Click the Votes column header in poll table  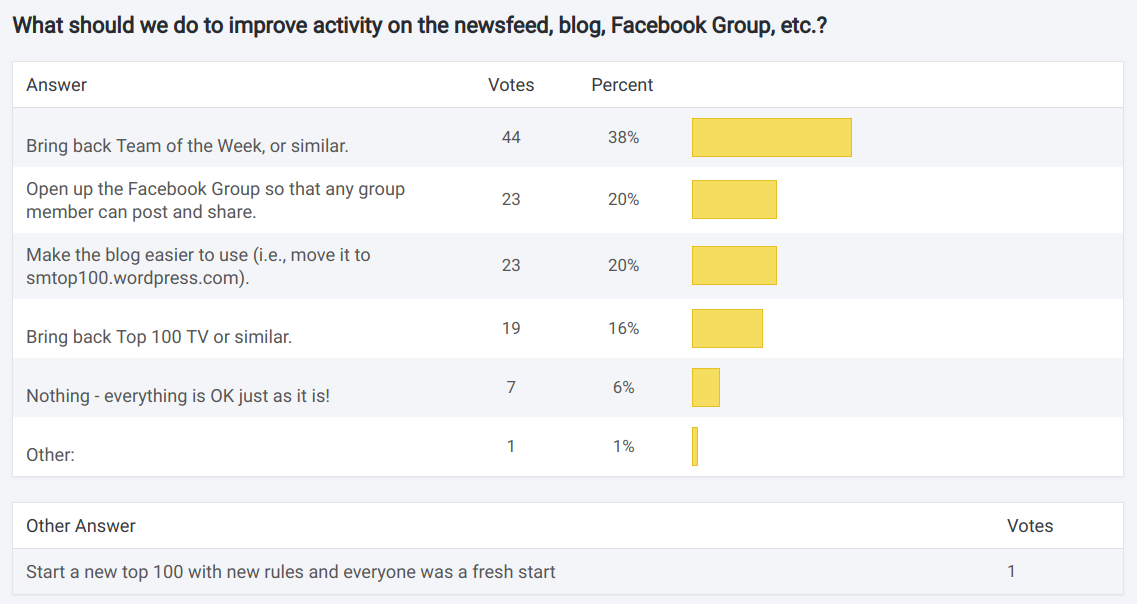point(511,85)
